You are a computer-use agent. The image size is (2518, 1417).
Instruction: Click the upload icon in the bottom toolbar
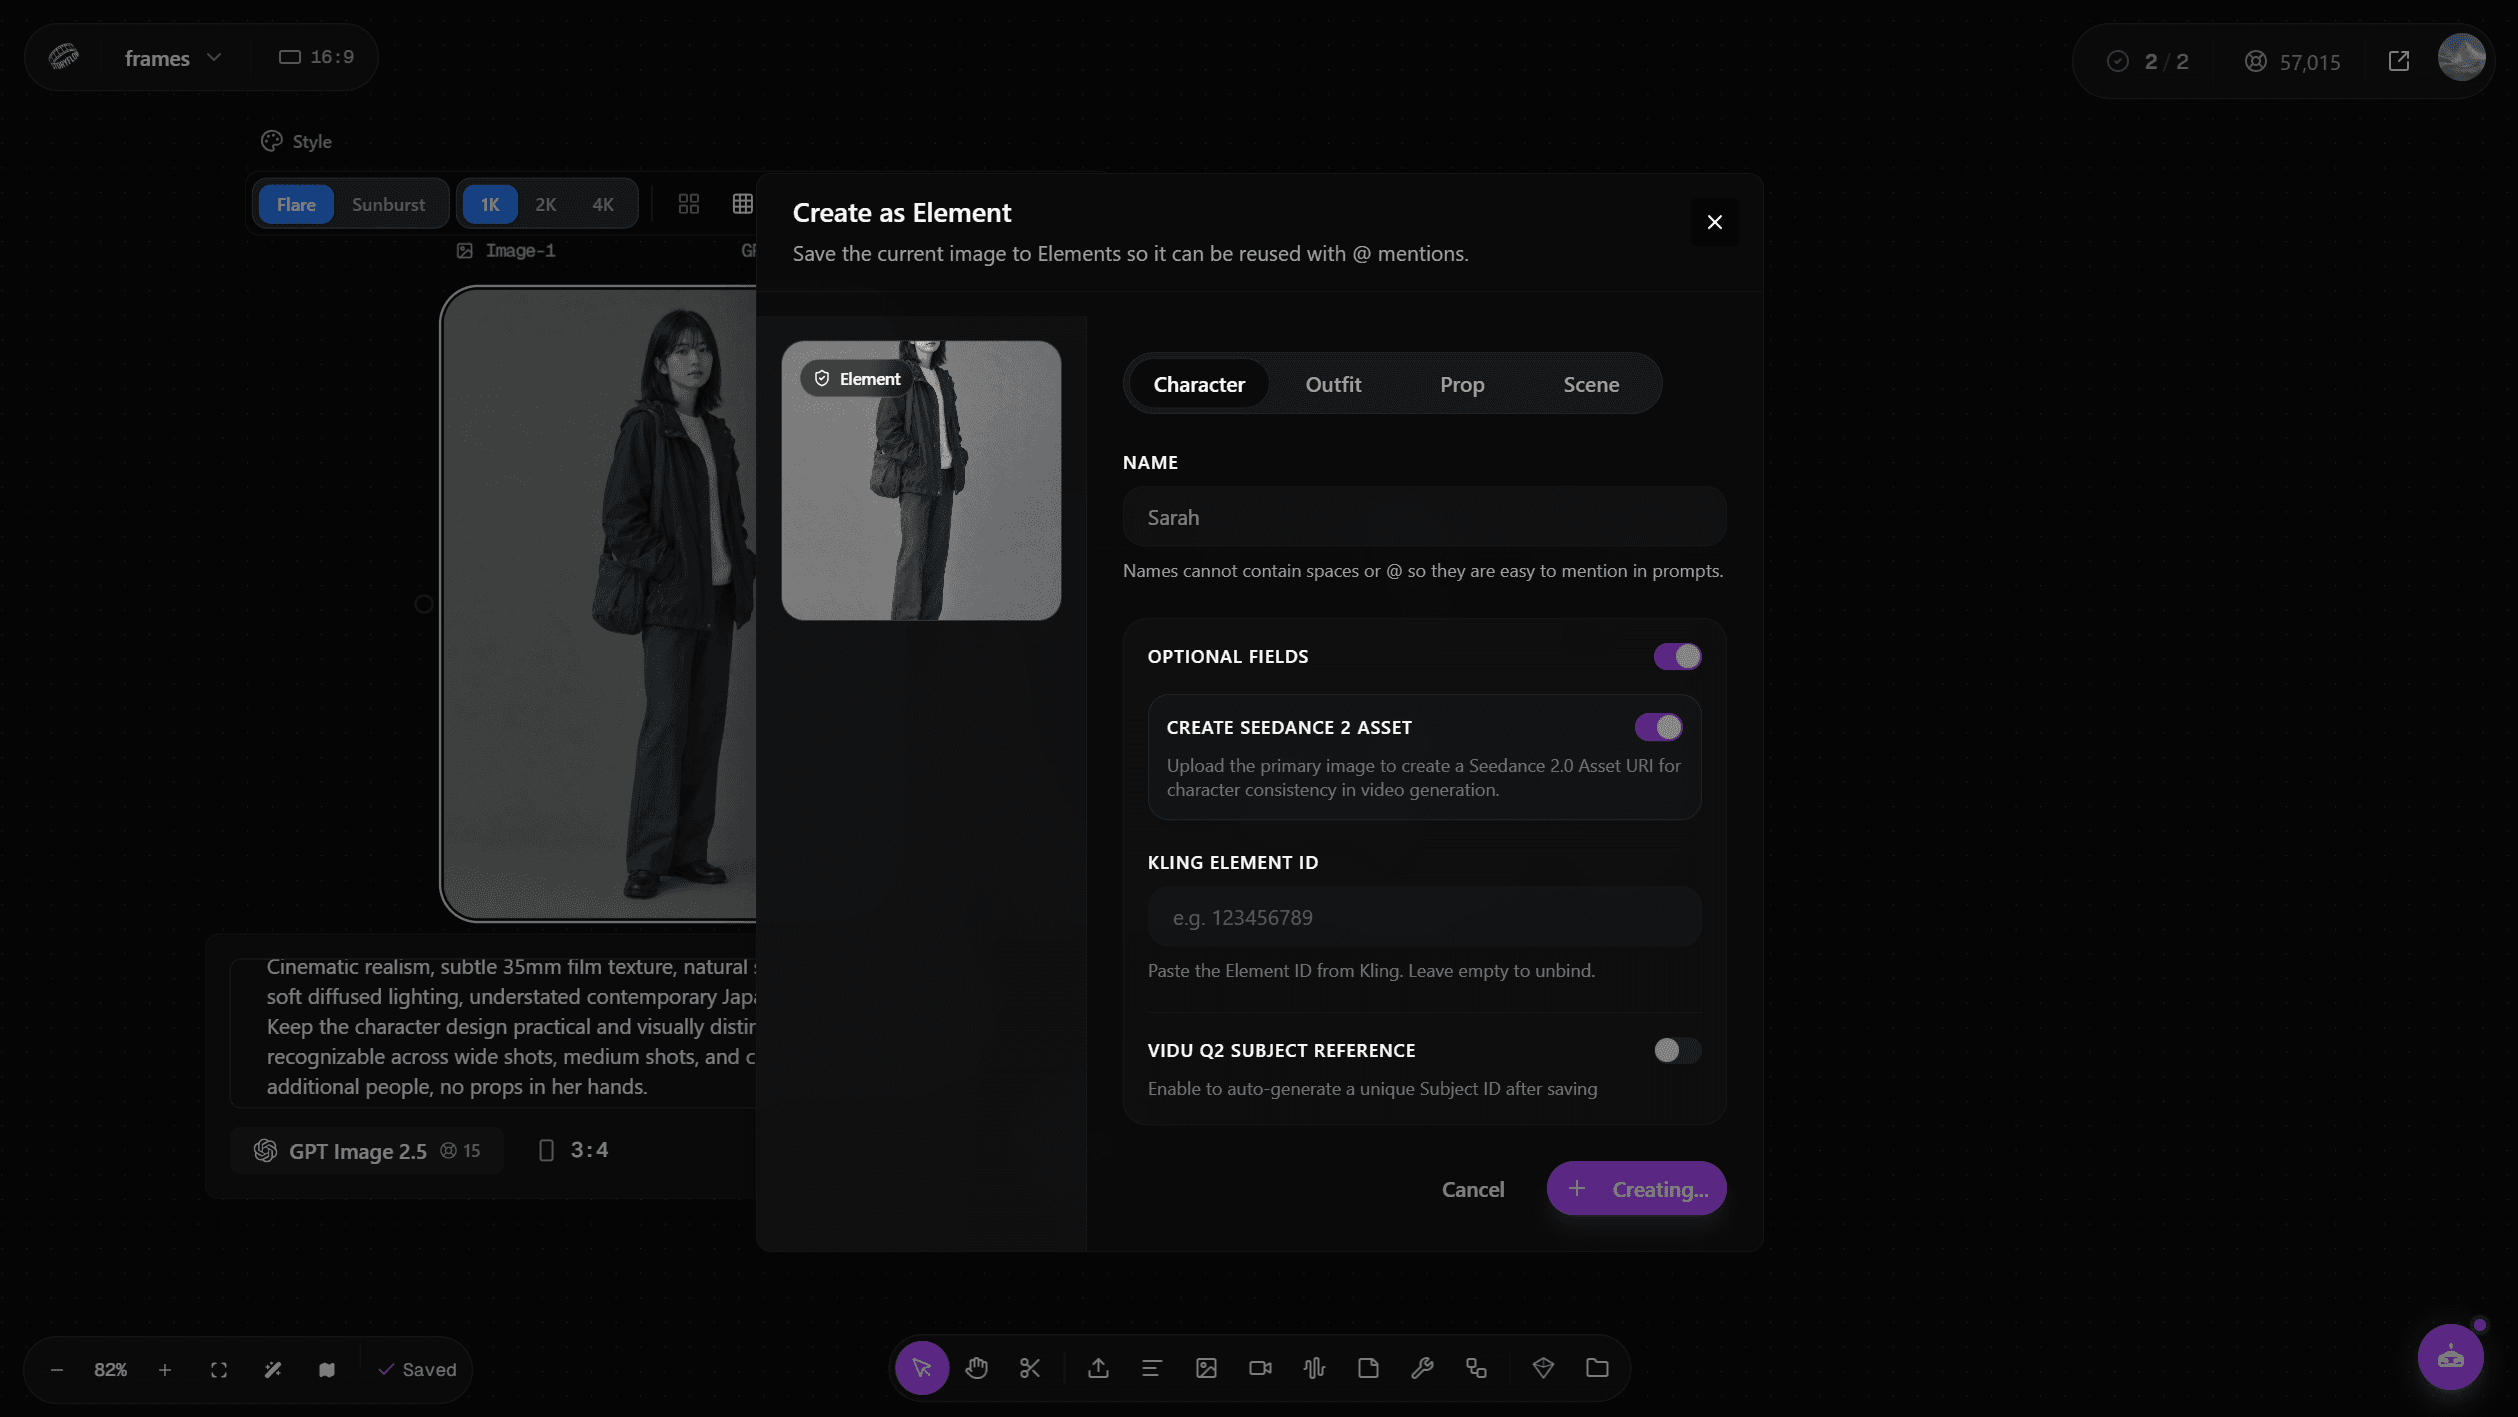coord(1098,1367)
